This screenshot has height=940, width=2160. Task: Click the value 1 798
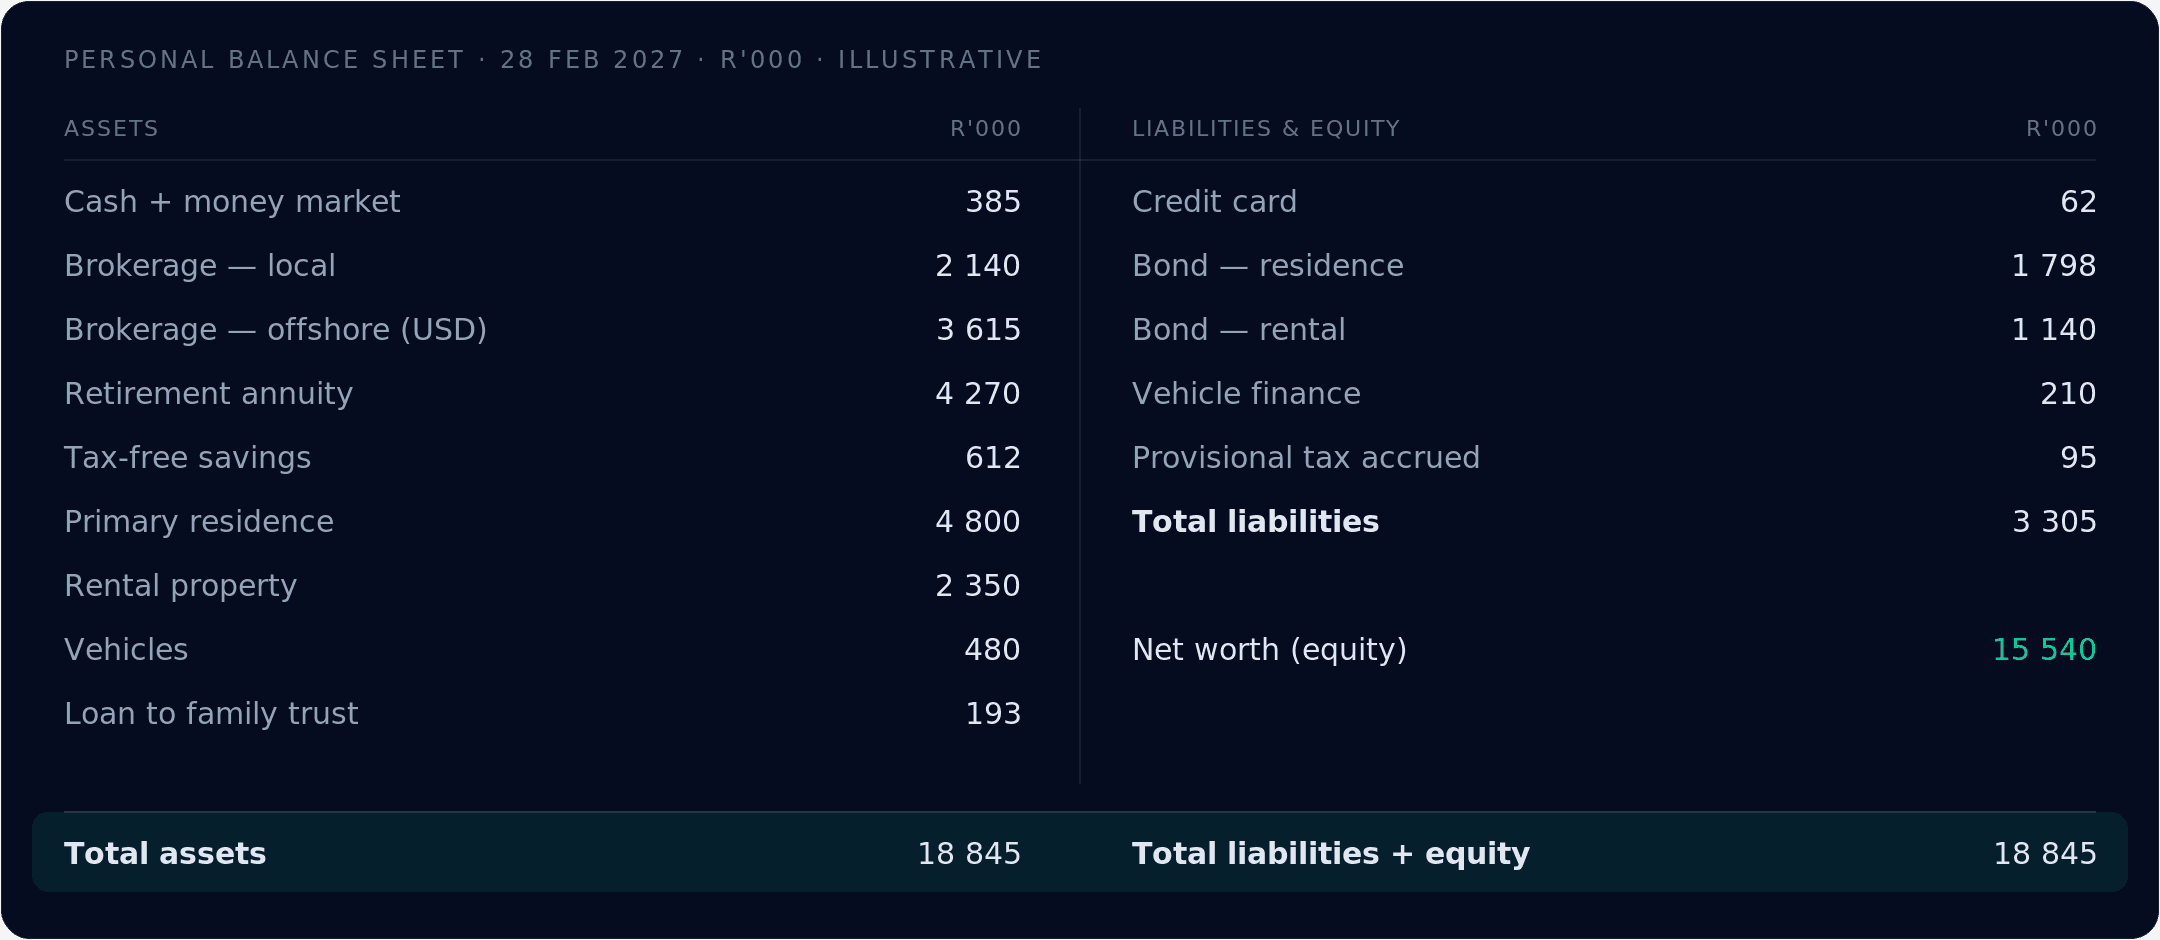click(x=2054, y=266)
